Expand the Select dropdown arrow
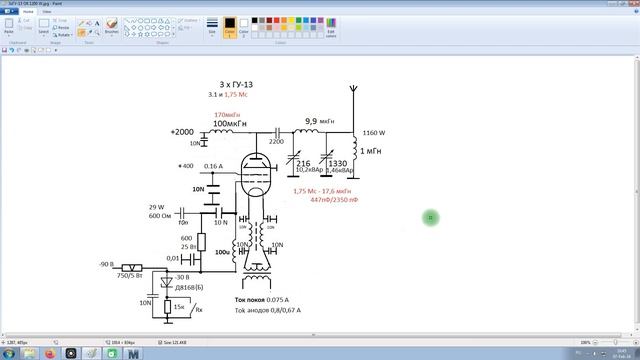The image size is (640, 360). [x=44, y=35]
